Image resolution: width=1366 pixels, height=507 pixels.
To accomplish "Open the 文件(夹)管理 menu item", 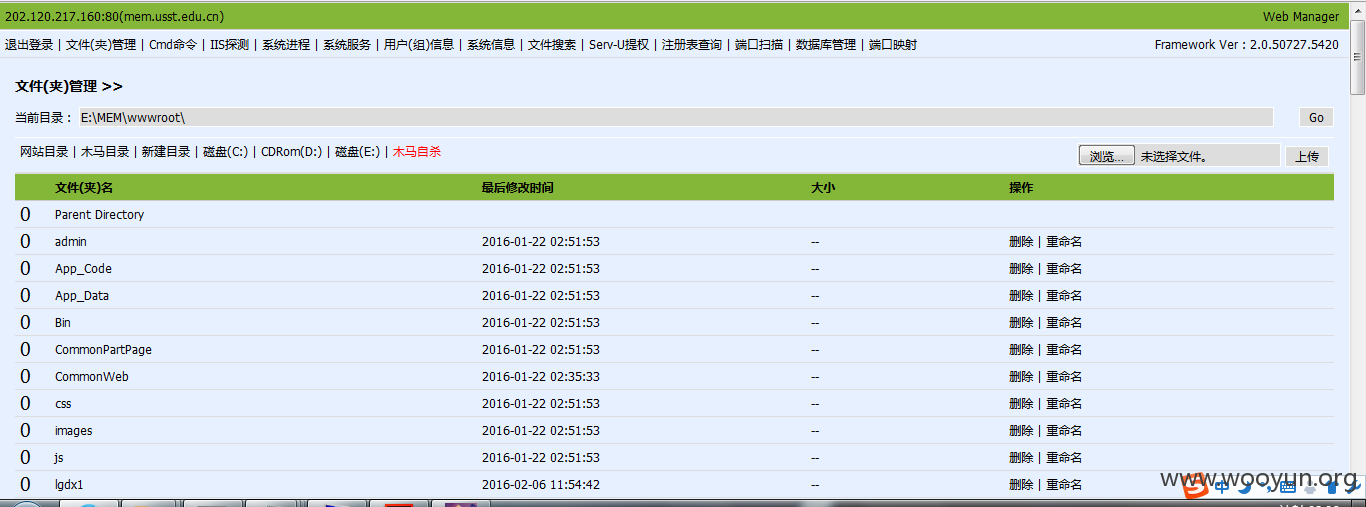I will (101, 45).
